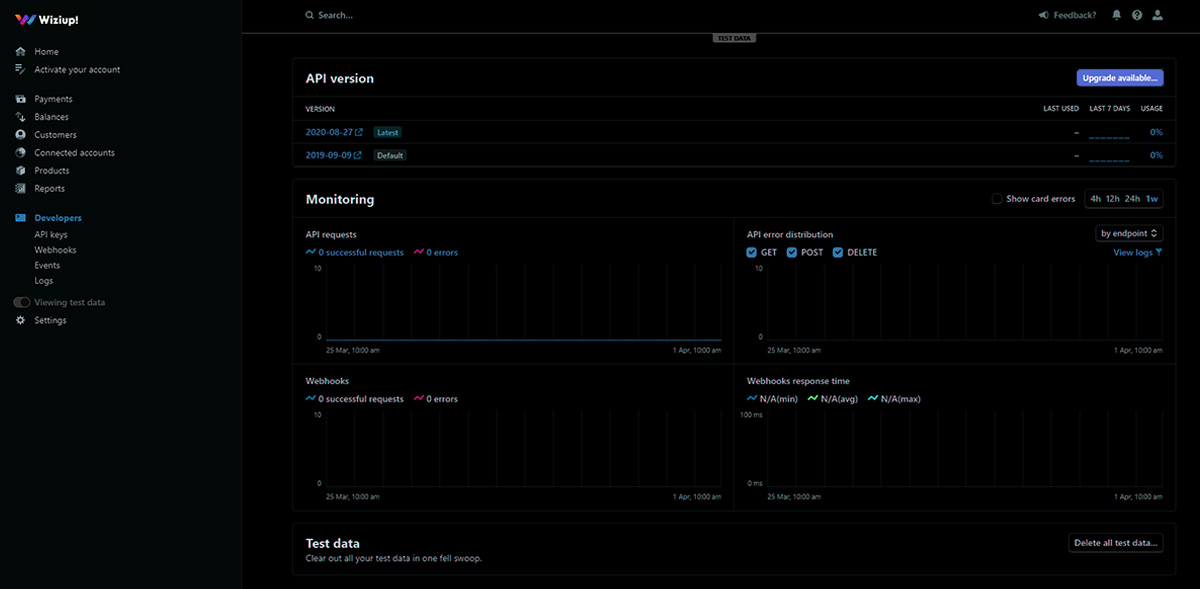Open the by endpoint dropdown
Screen dimensions: 1200x589
[x=1129, y=233]
